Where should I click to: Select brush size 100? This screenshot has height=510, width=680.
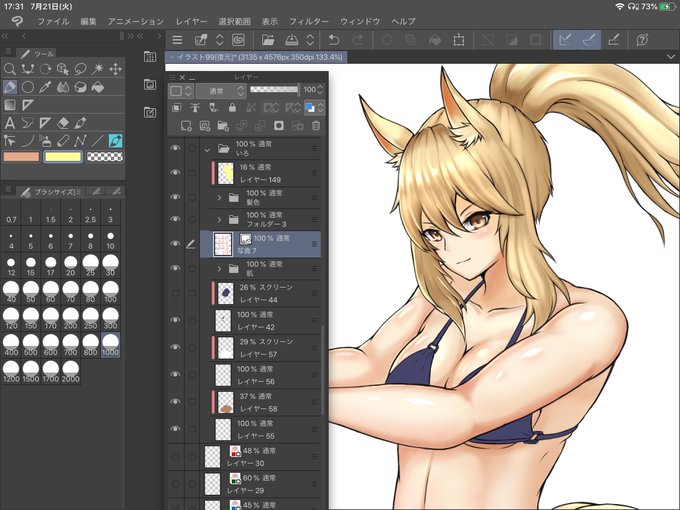point(110,292)
